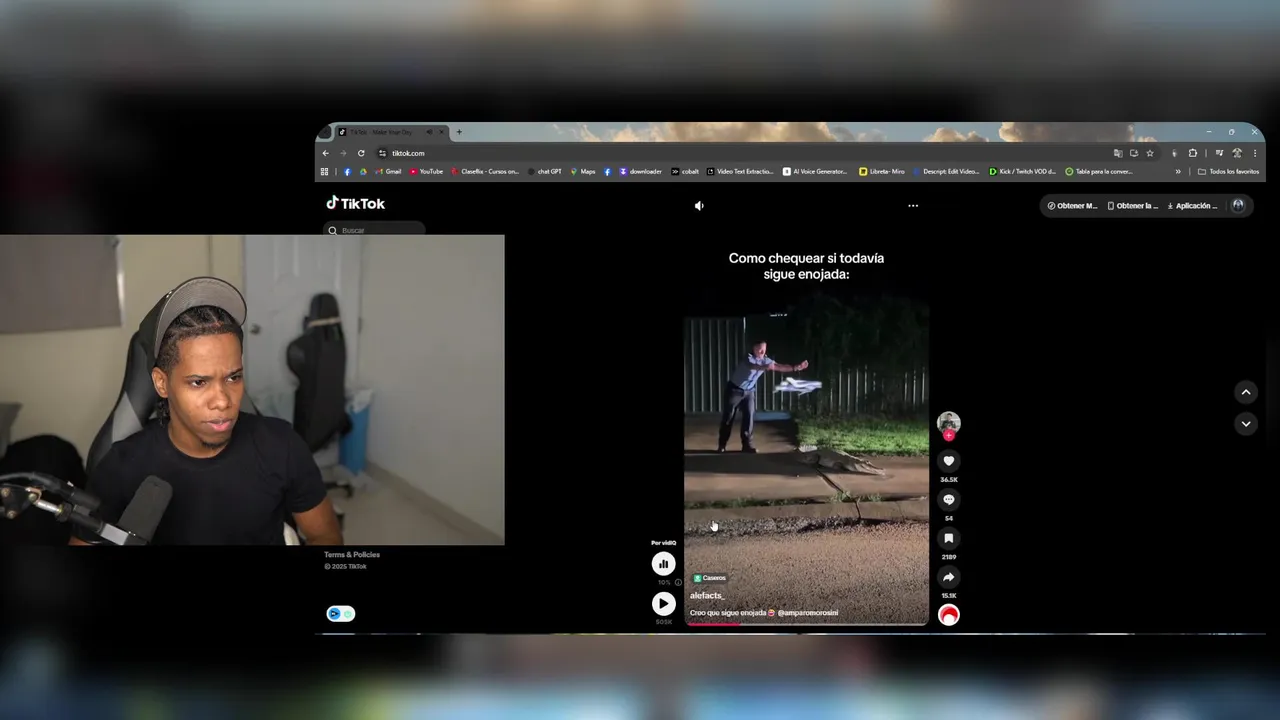The width and height of the screenshot is (1280, 720).
Task: Close the TikTok browser tab
Action: [x=442, y=132]
